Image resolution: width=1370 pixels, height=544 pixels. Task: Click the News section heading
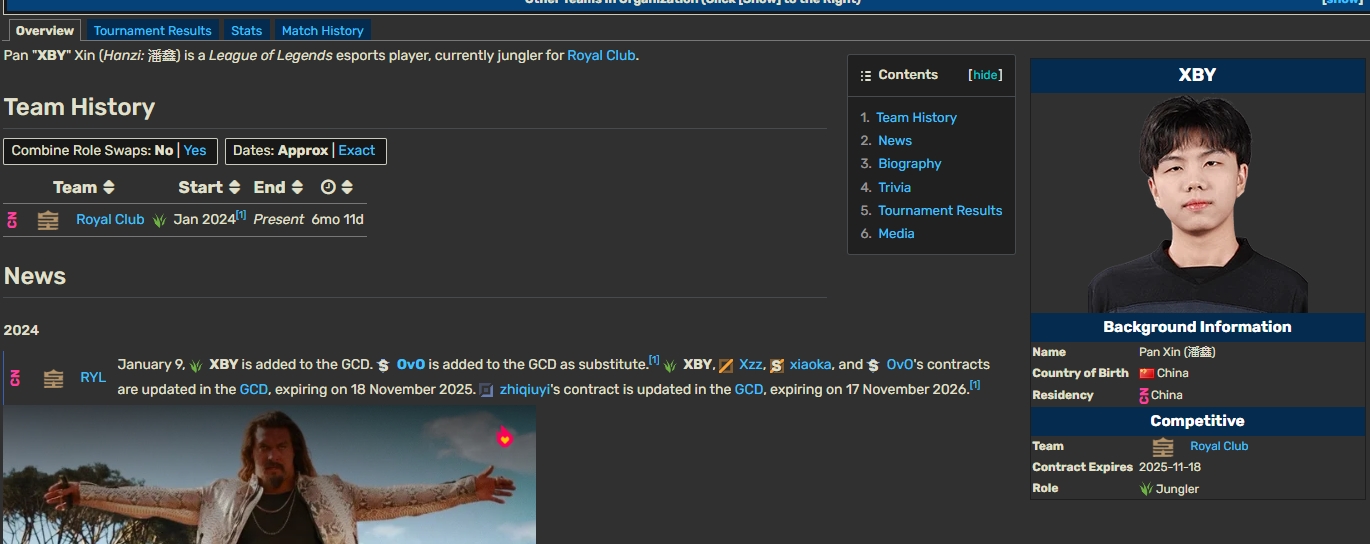[35, 276]
